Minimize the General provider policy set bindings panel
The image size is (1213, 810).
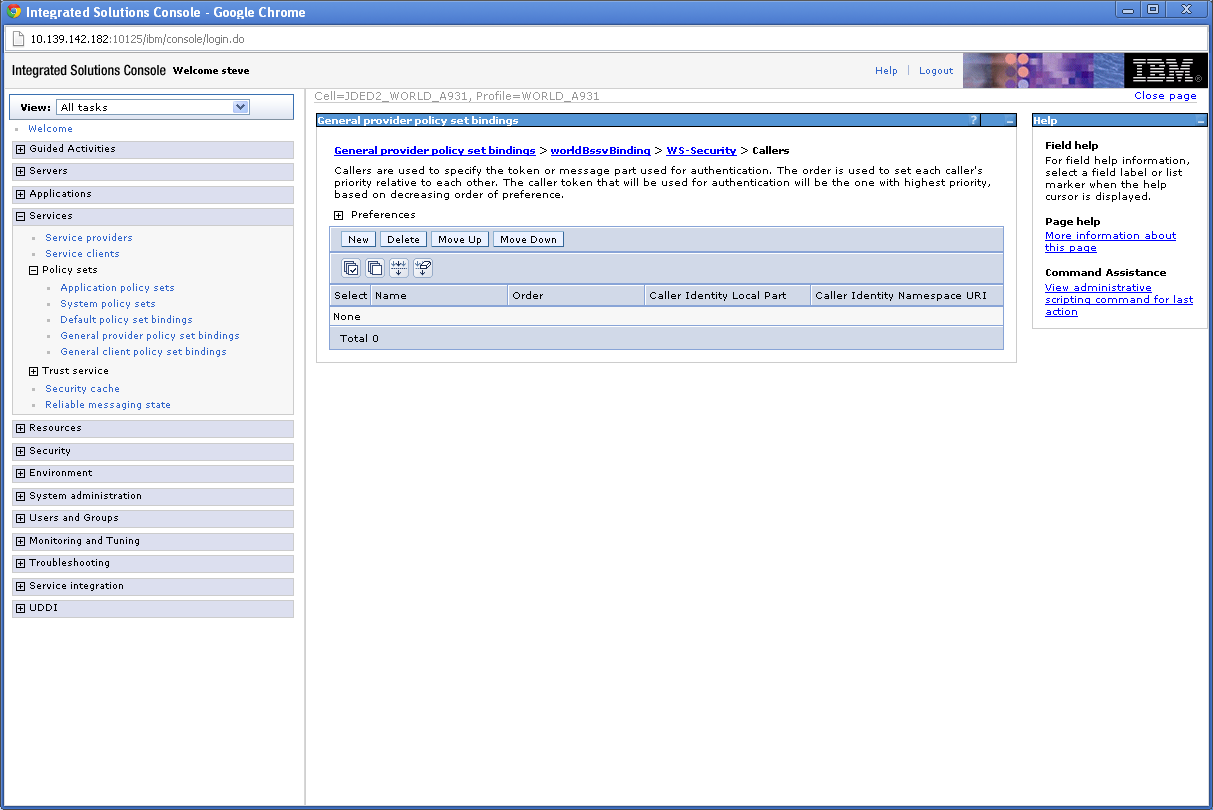(1010, 120)
